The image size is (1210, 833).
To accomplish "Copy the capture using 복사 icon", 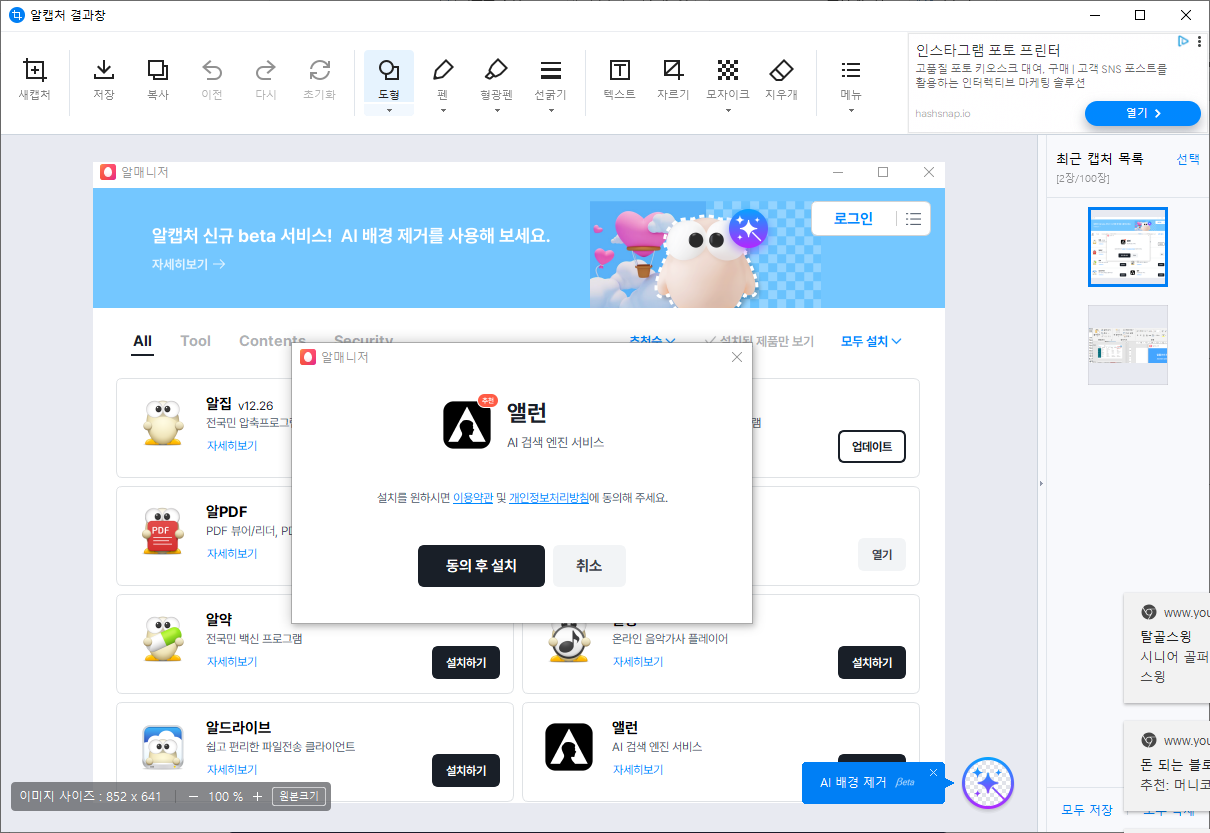I will coord(158,78).
